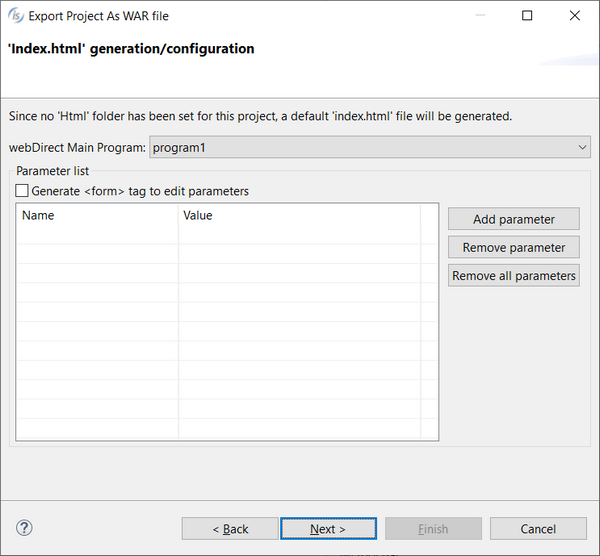Minimize the export dialog window
Image resolution: width=600 pixels, height=556 pixels.
(x=480, y=16)
